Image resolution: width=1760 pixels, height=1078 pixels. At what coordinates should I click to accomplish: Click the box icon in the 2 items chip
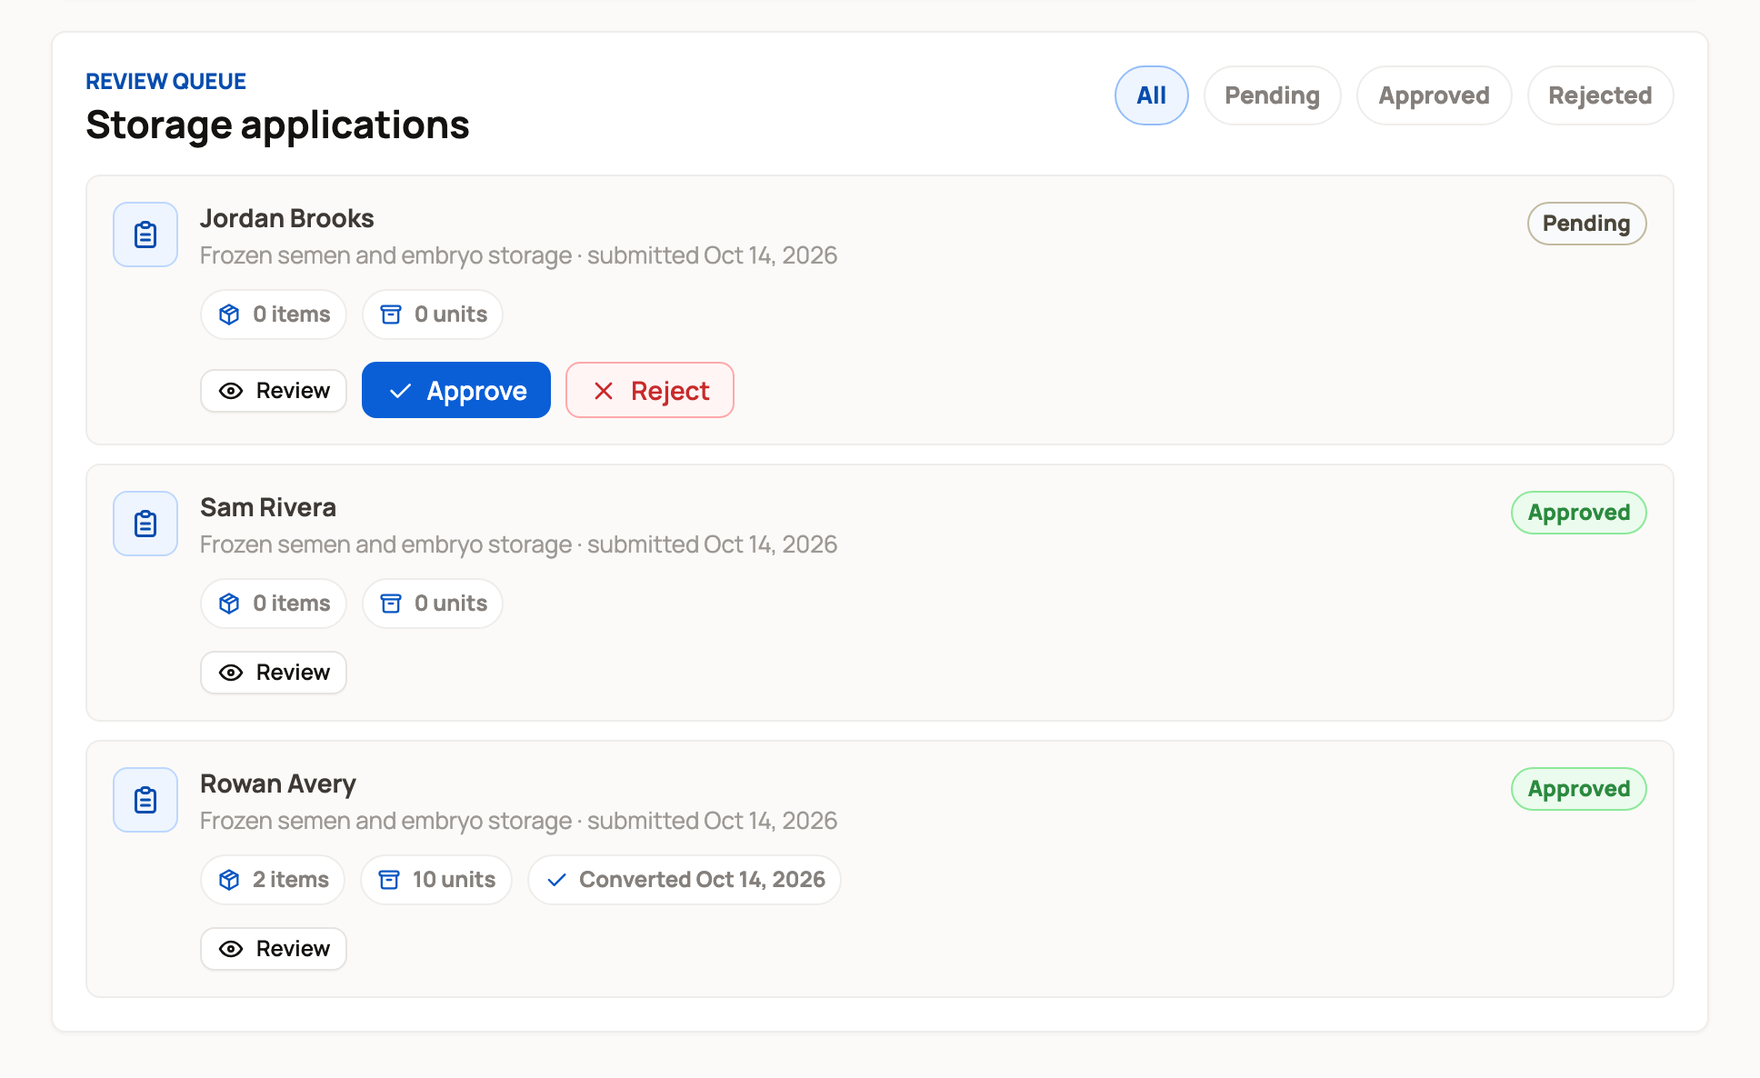pos(229,879)
